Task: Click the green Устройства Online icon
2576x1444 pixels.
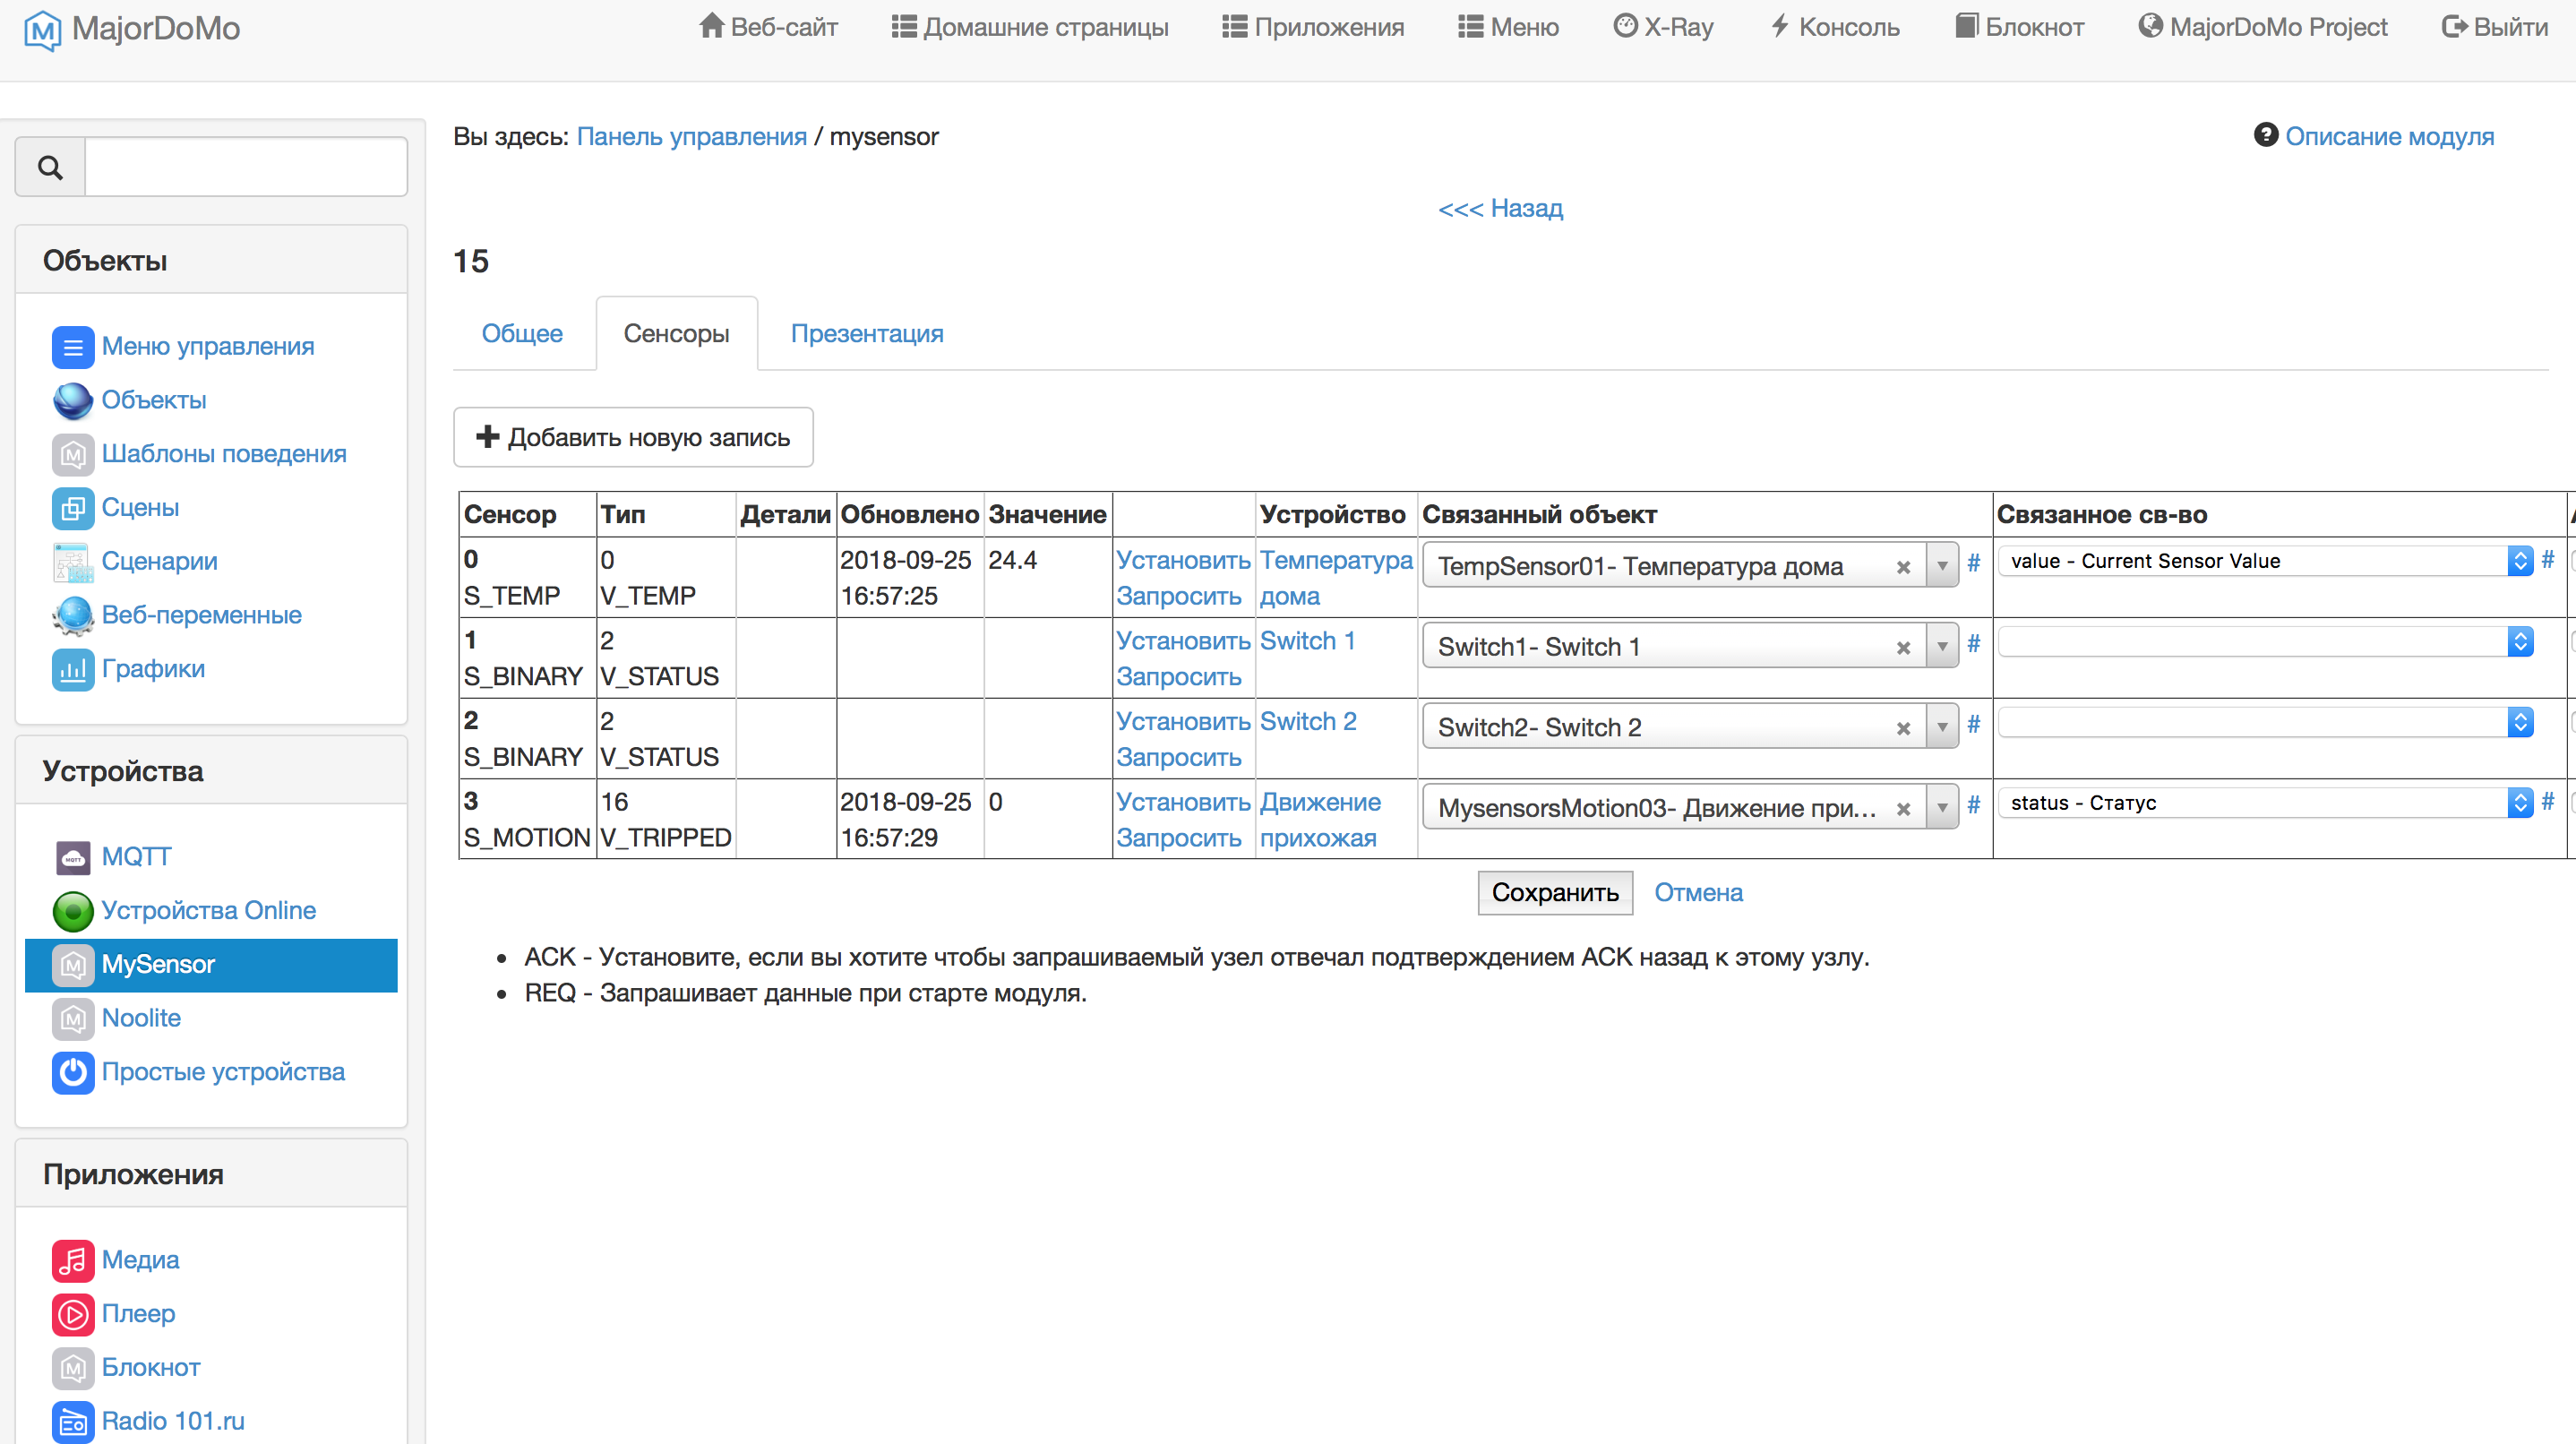Action: click(72, 911)
